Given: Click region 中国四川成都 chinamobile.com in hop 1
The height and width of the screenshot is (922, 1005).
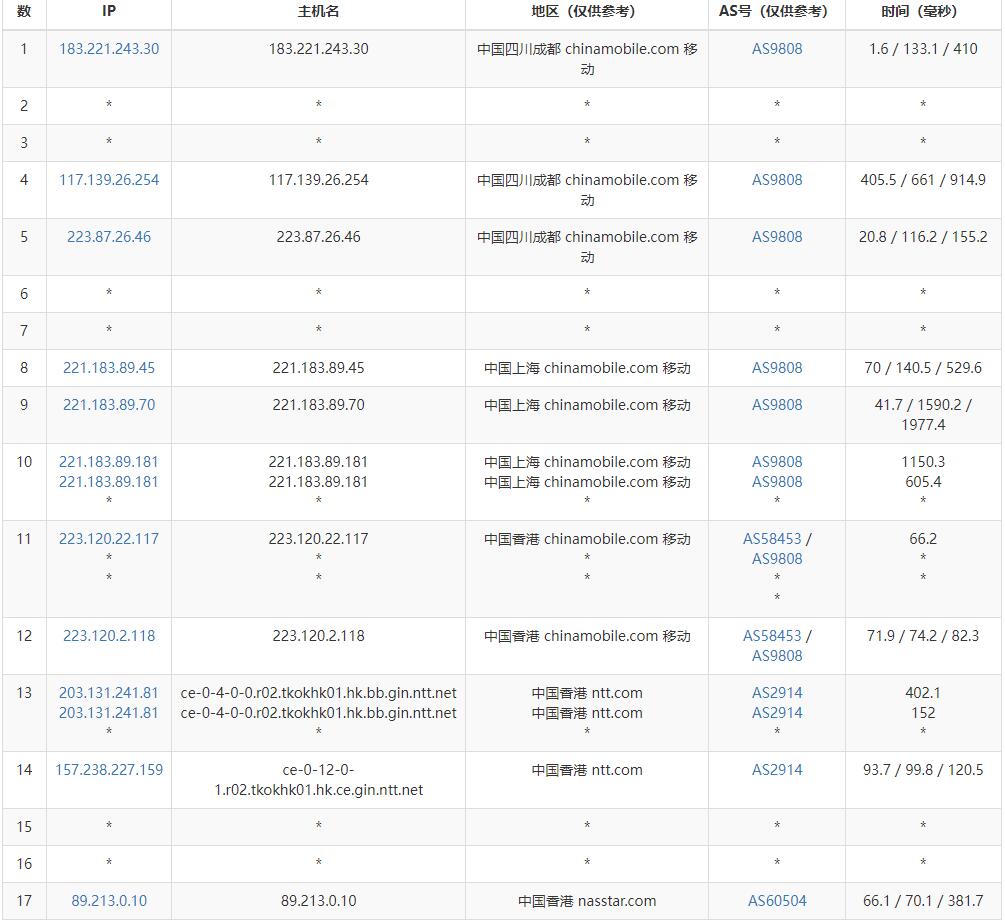Looking at the screenshot, I should tap(586, 59).
